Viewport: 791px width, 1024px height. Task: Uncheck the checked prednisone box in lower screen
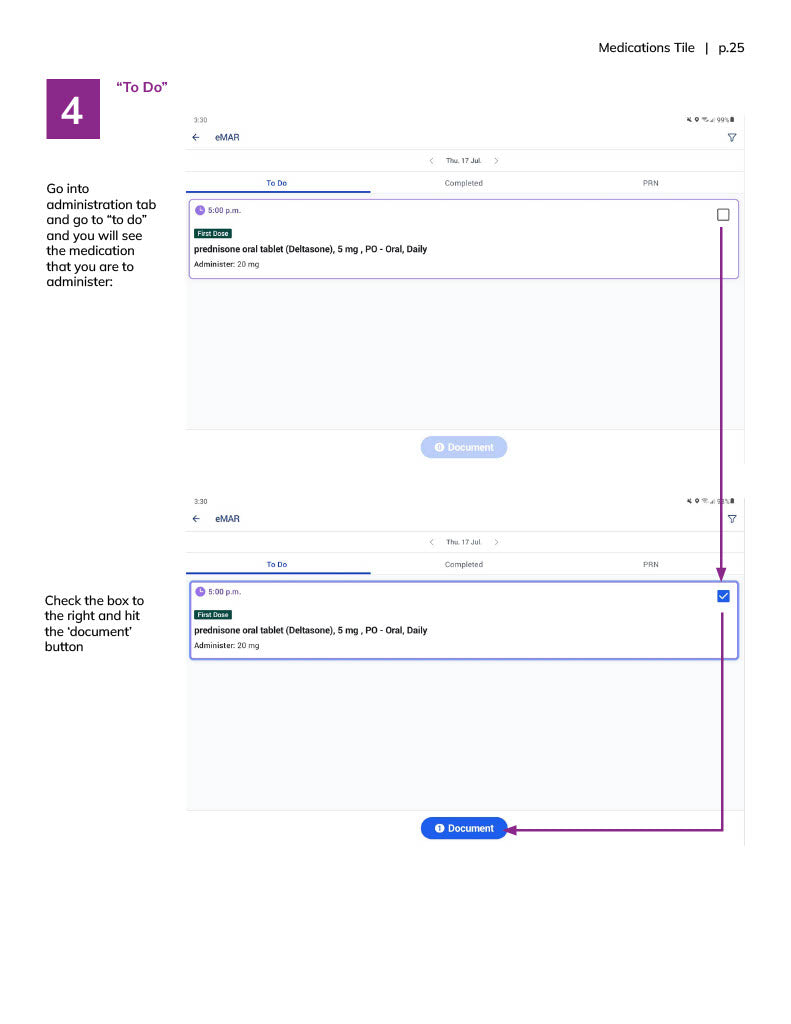click(723, 596)
